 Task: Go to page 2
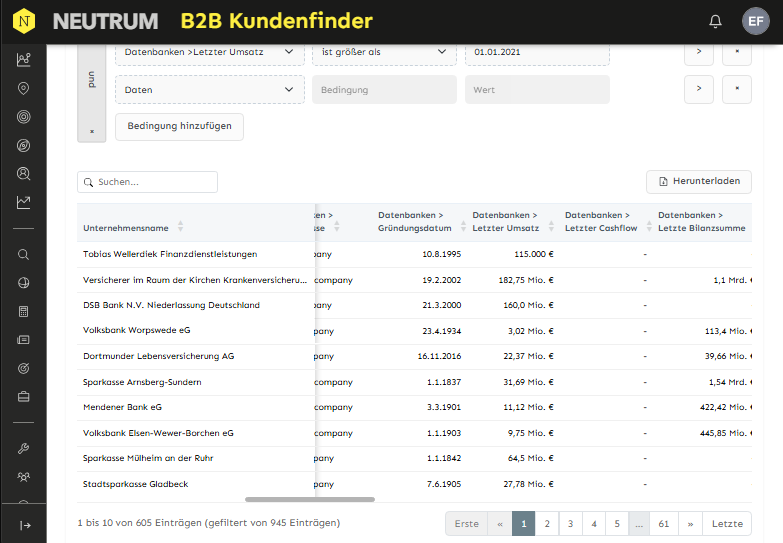[x=547, y=524]
